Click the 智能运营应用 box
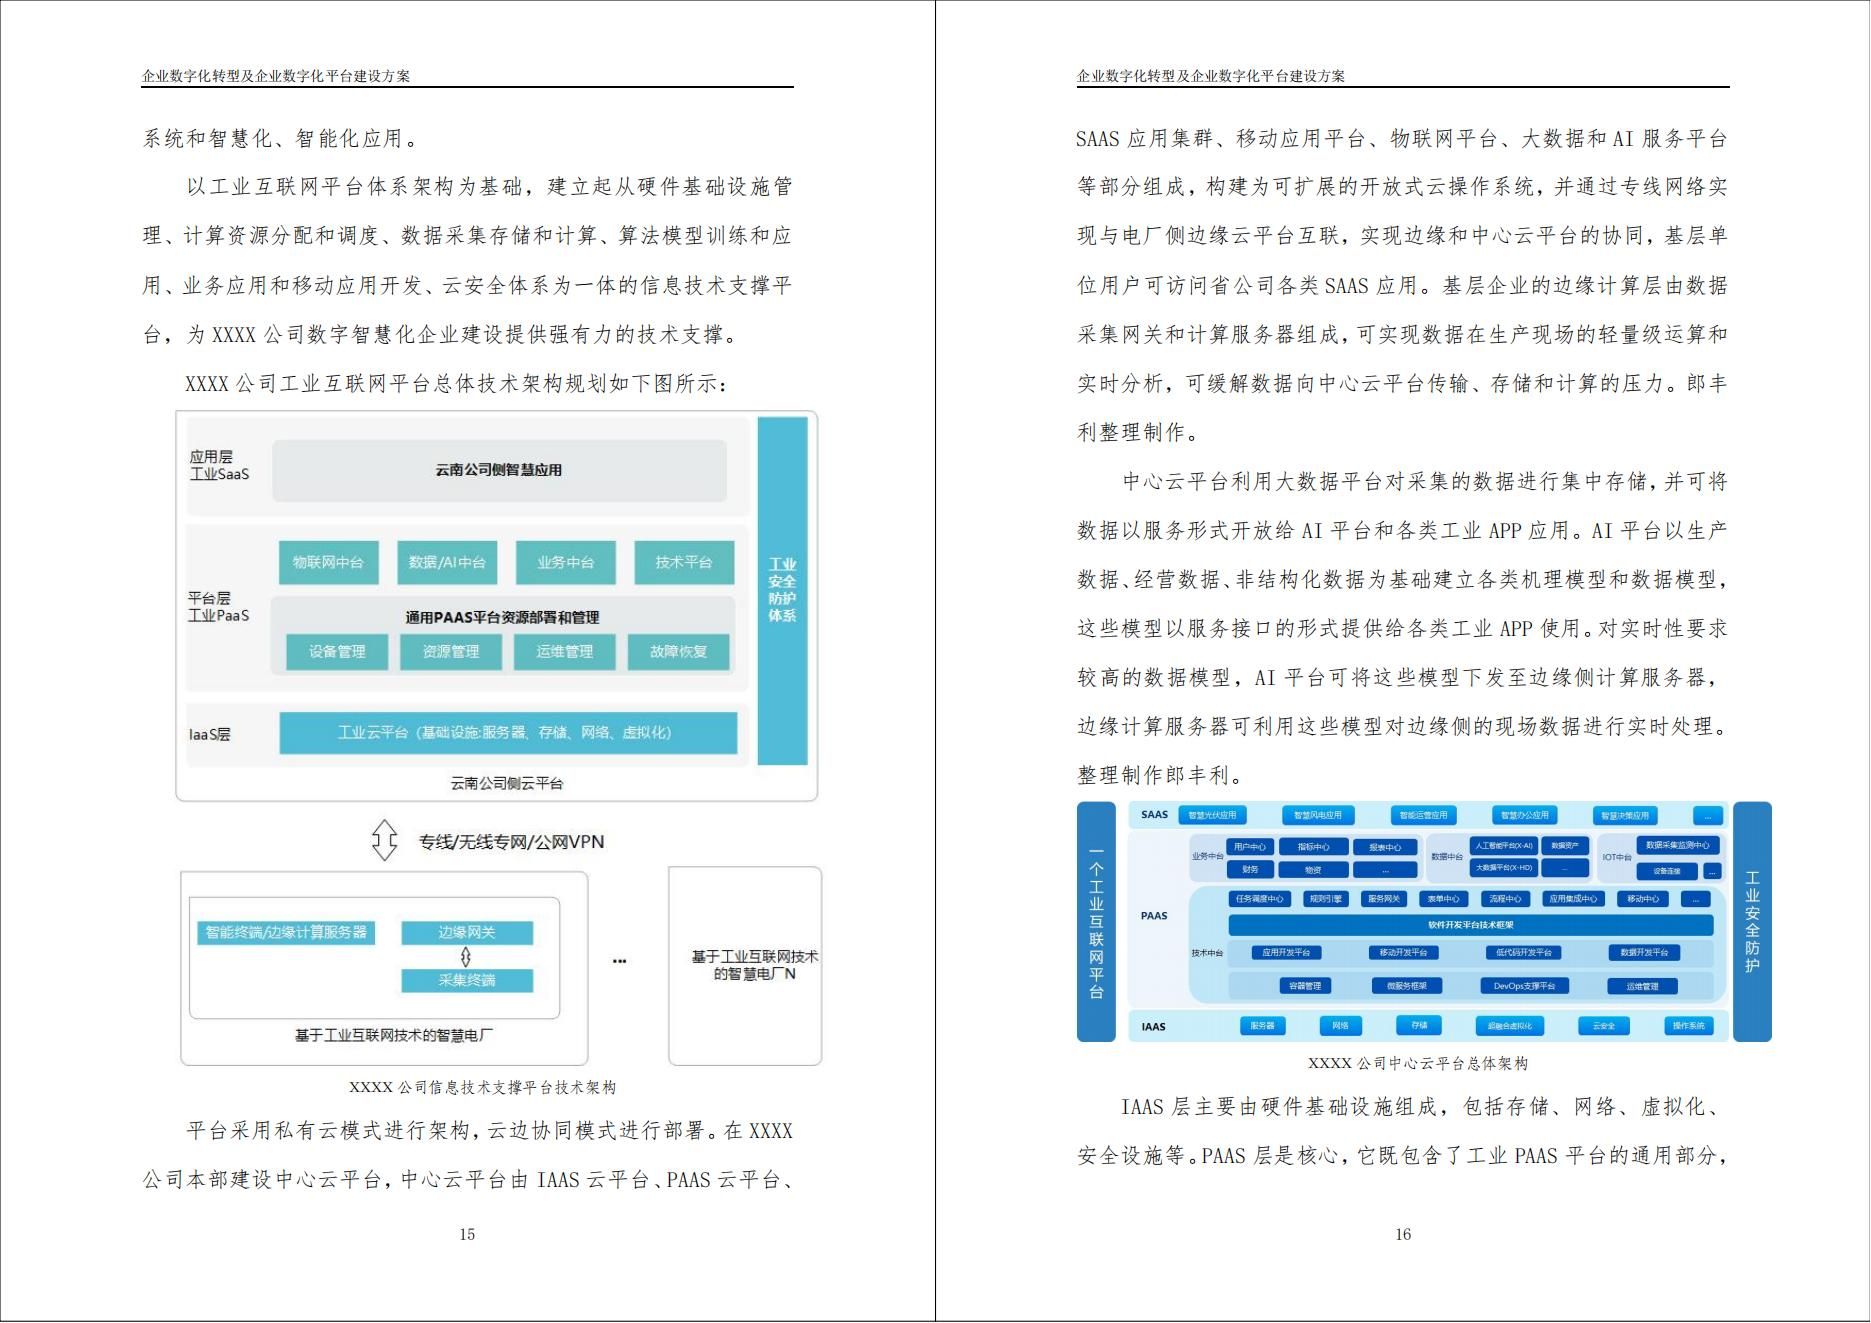The height and width of the screenshot is (1323, 1871). coord(1423,815)
